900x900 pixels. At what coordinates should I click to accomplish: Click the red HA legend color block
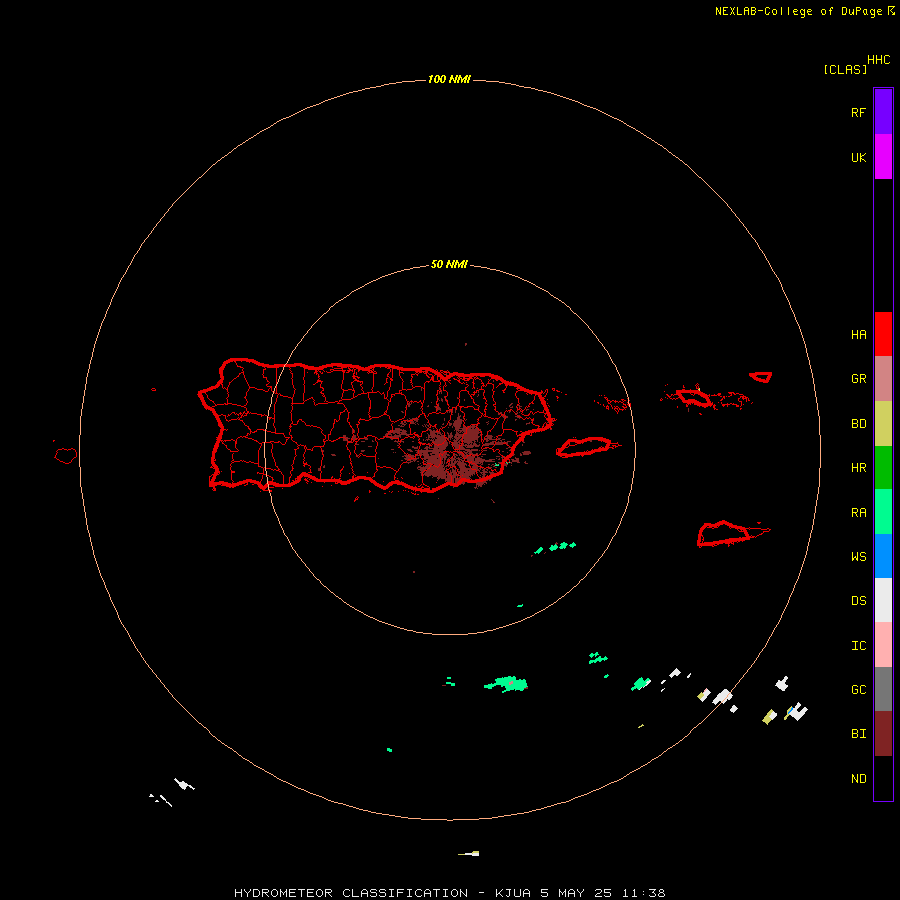(883, 334)
